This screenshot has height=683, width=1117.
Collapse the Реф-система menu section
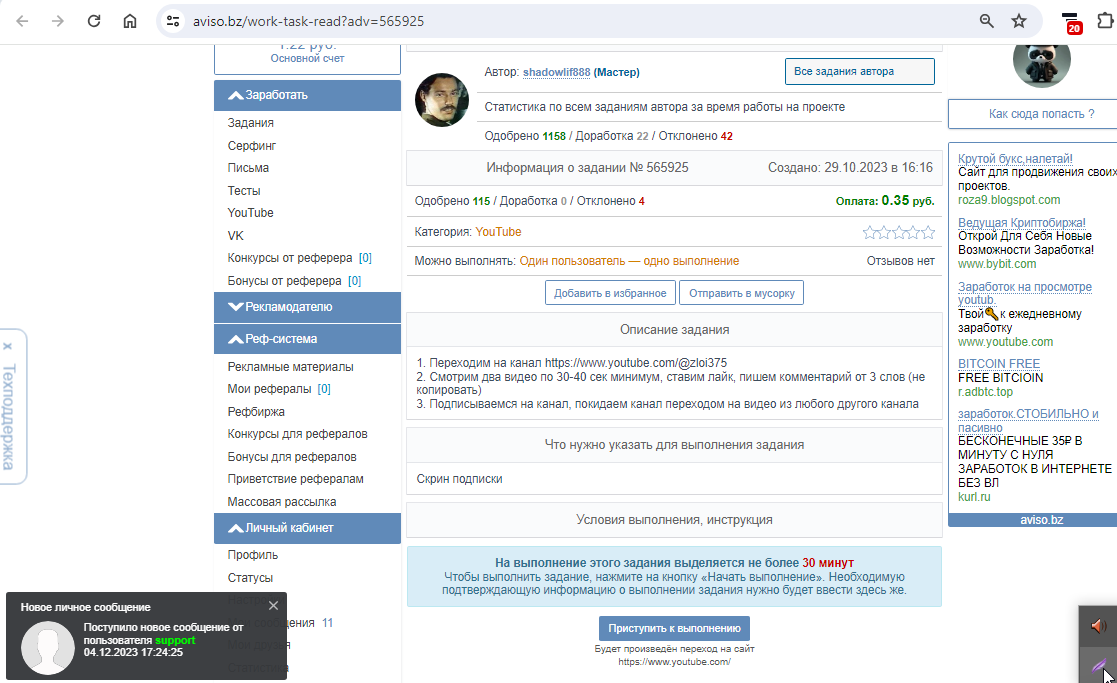(307, 339)
